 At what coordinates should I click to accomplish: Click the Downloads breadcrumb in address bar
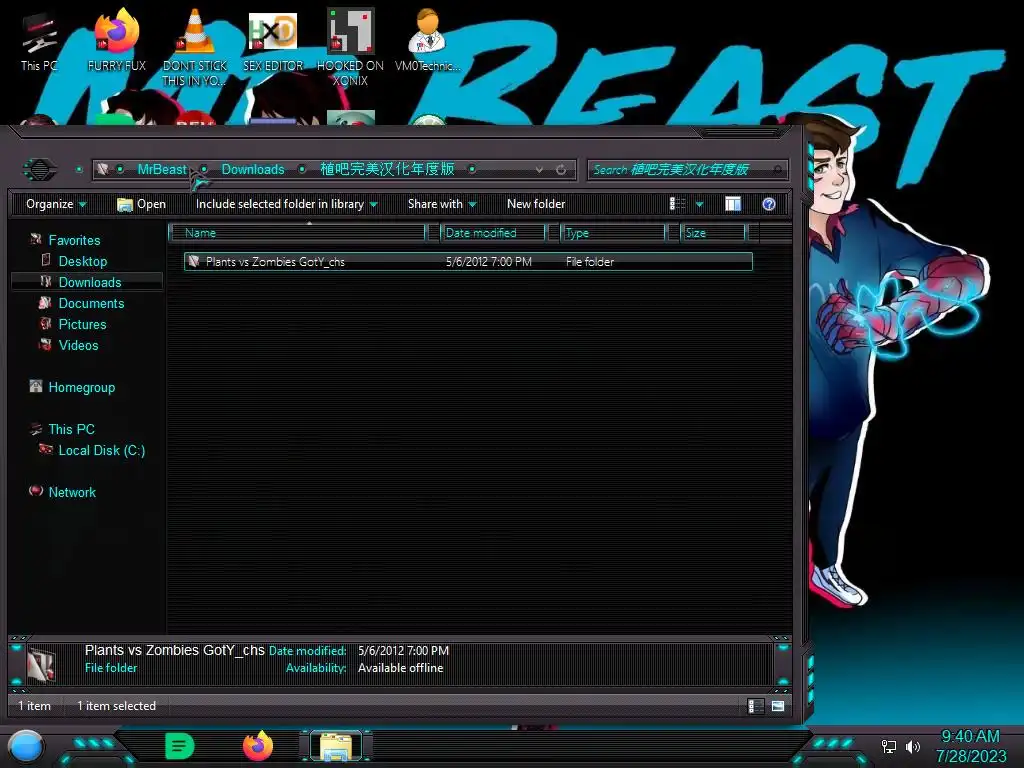pyautogui.click(x=253, y=169)
